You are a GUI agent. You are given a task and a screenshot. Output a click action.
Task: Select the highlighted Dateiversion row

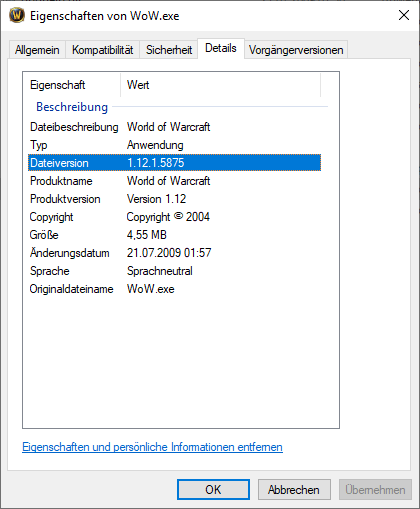click(174, 163)
